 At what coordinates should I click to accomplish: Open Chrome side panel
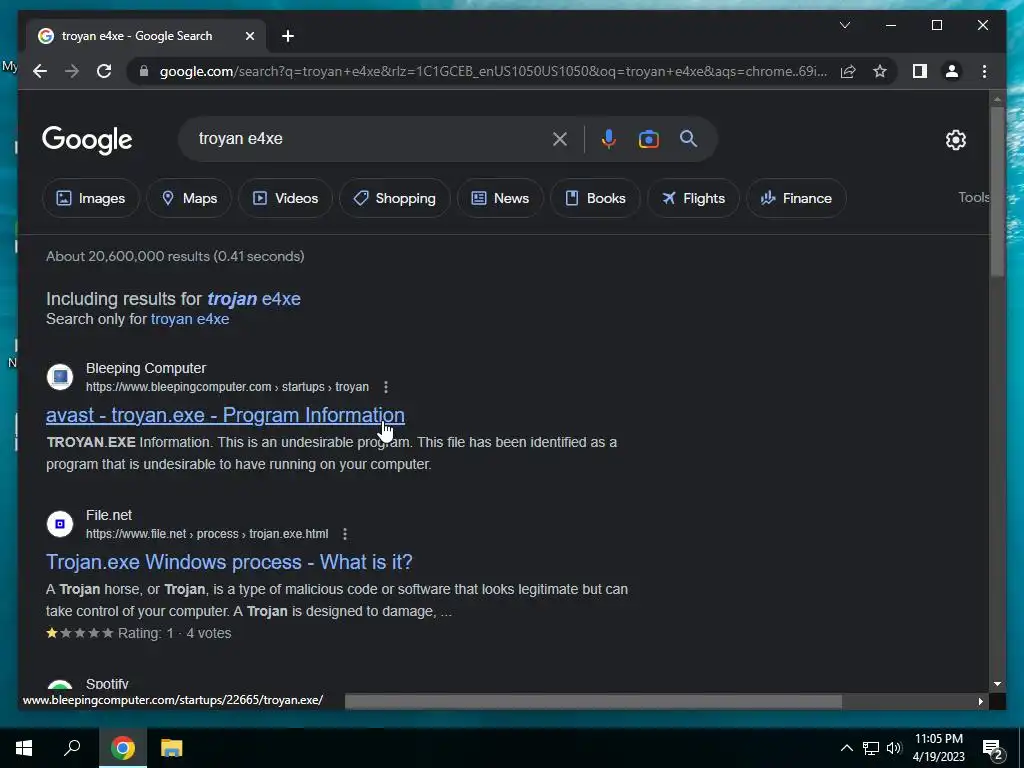click(920, 71)
